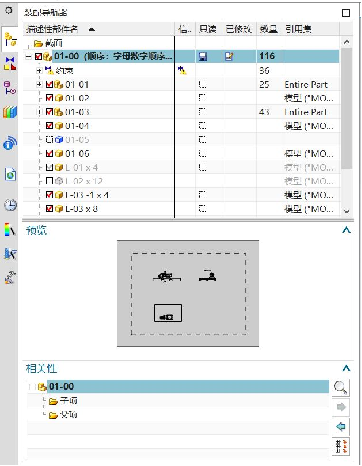Toggle the checkbox of component 01-04
Viewport: 362px width, 466px height.
49,126
